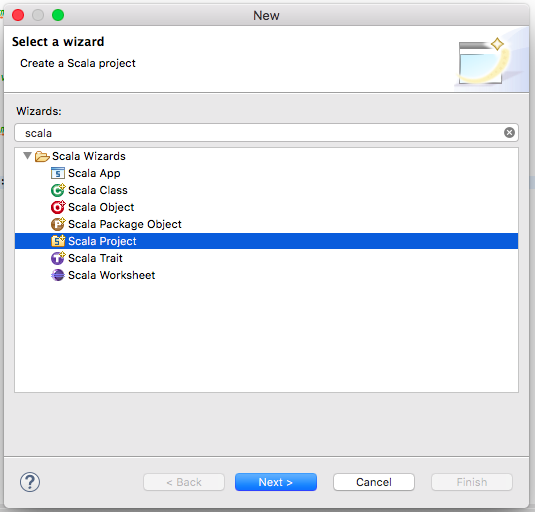Select the Scala App entry
Image resolution: width=535 pixels, height=512 pixels.
(x=94, y=173)
